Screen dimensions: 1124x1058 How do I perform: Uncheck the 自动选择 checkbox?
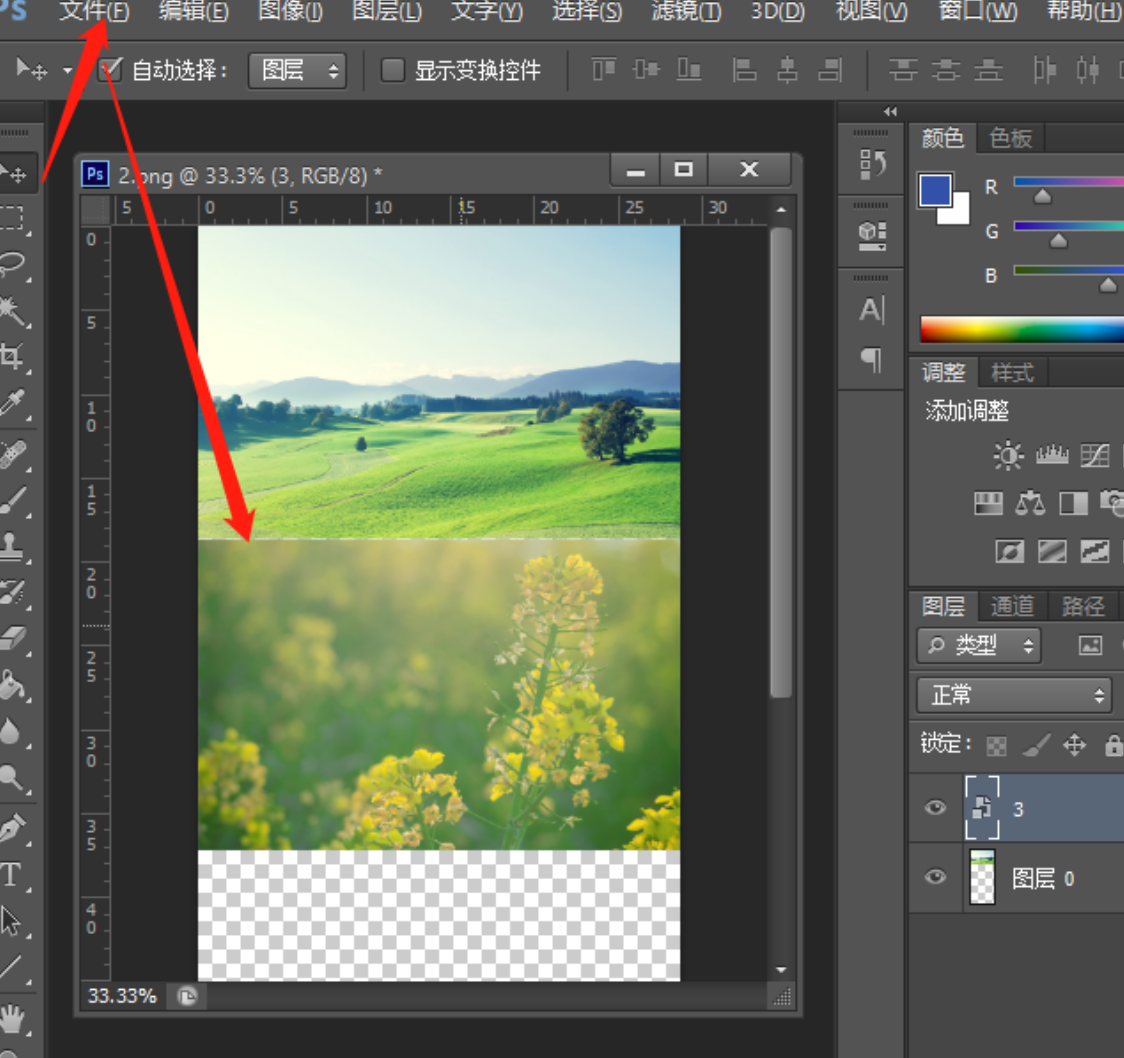click(110, 70)
